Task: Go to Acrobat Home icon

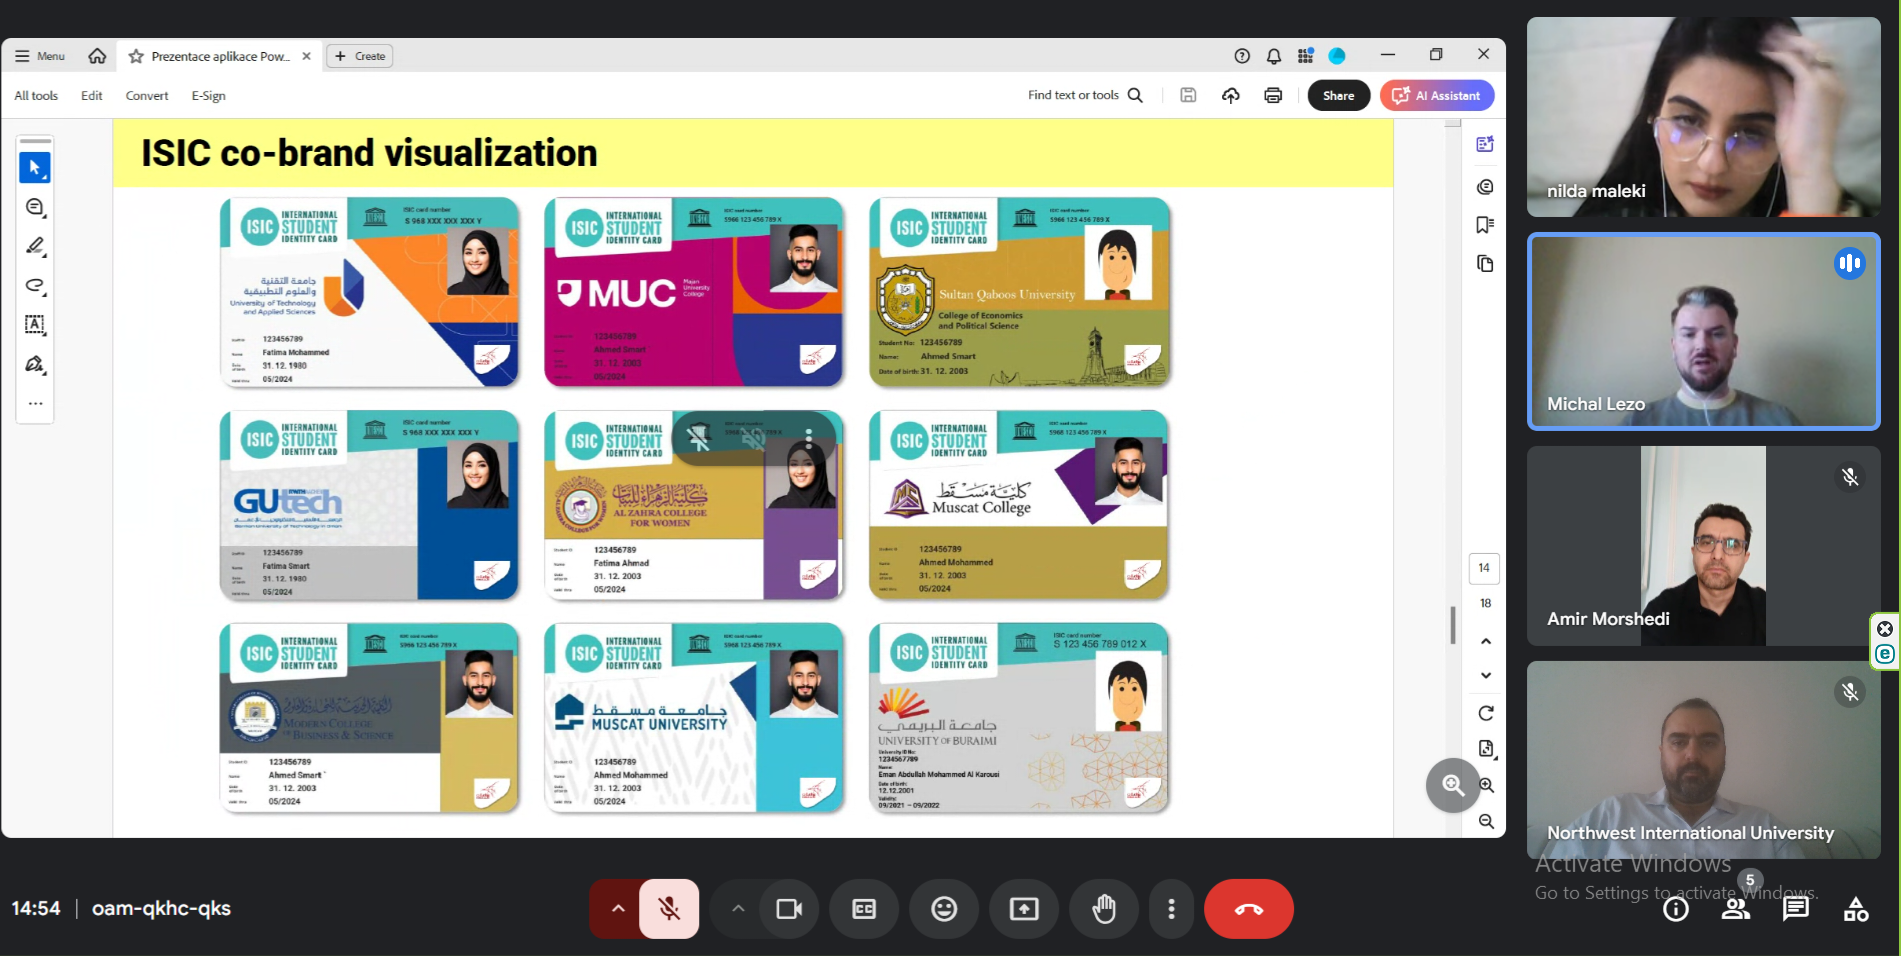Action: click(97, 56)
